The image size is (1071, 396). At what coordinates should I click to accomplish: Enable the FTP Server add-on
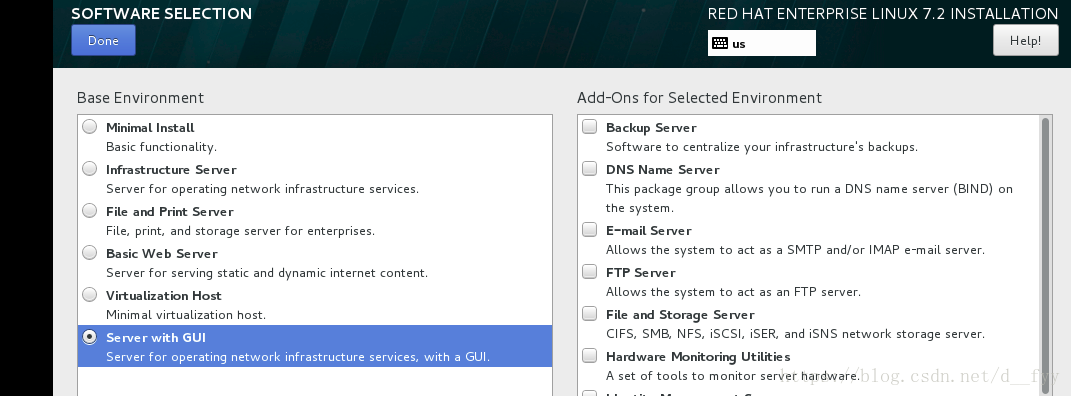[x=589, y=271]
